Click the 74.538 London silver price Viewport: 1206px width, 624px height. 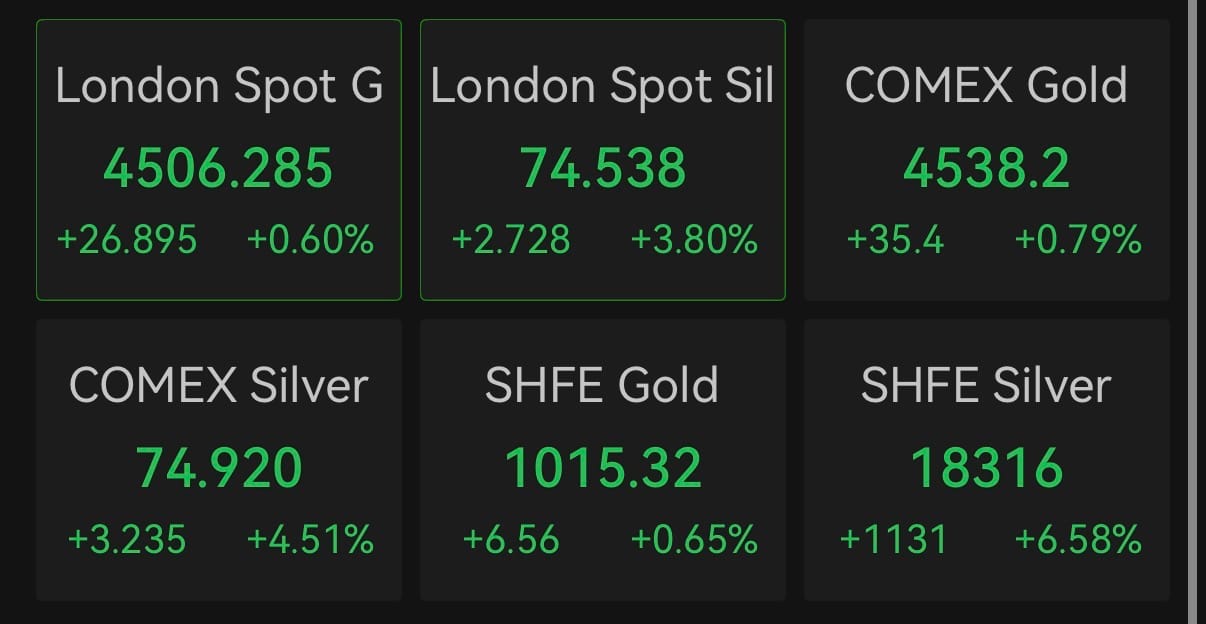click(603, 168)
